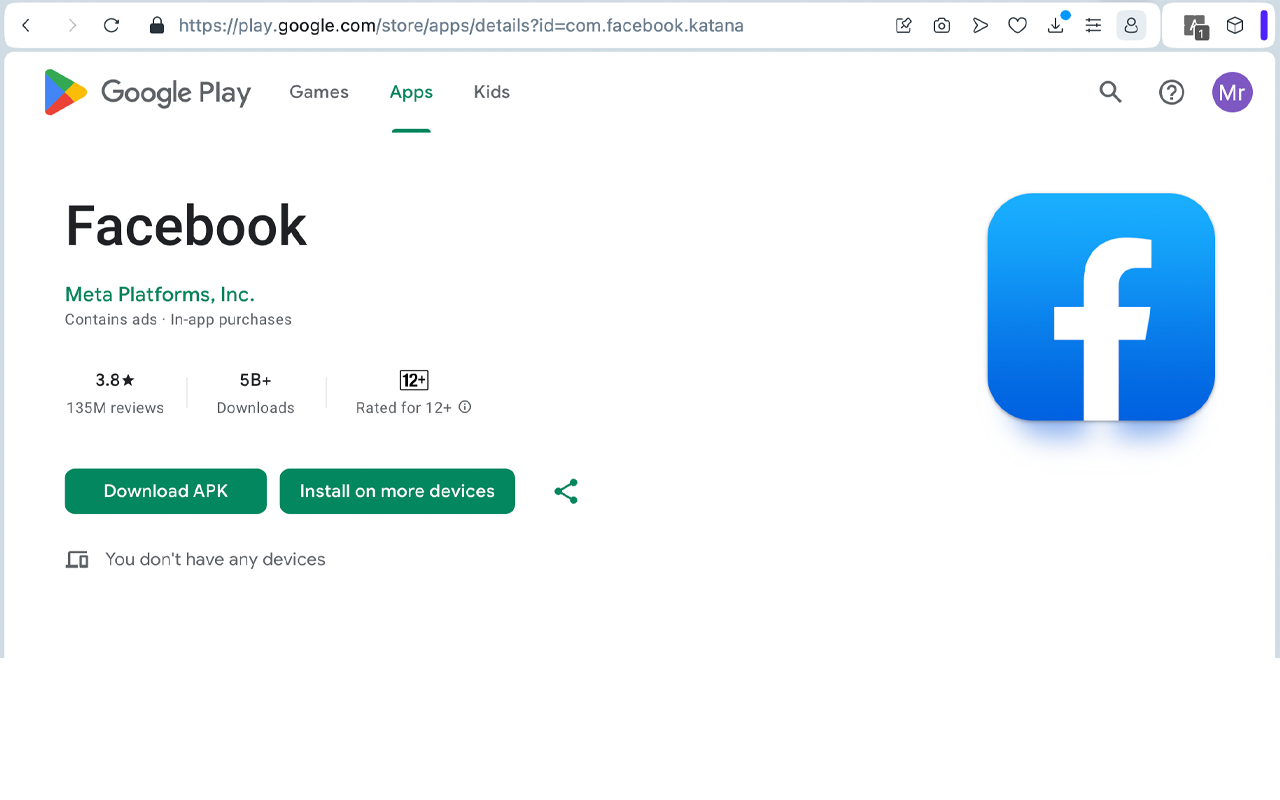The image size is (1280, 800).
Task: Click the Facebook app title
Action: 186,226
